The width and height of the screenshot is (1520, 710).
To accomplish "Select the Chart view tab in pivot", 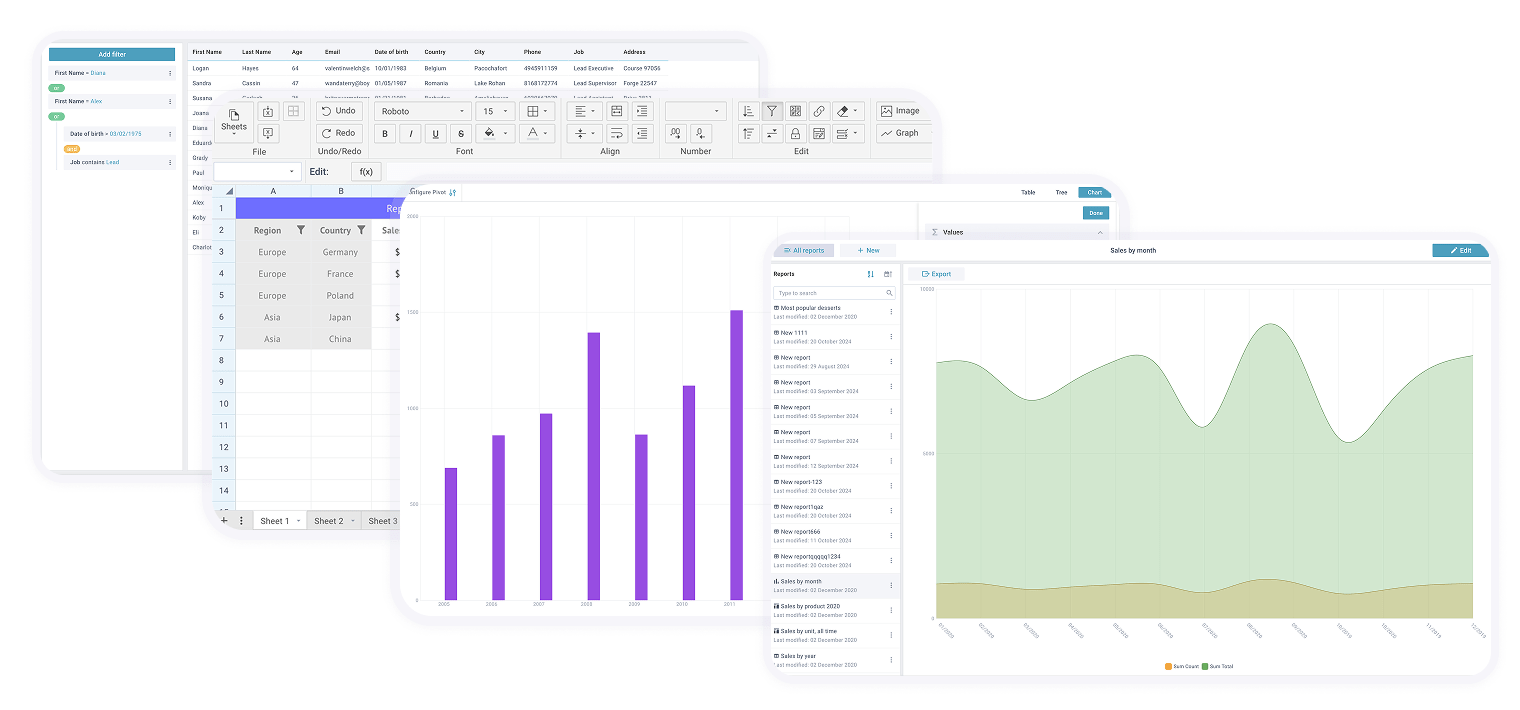I will click(x=1095, y=192).
